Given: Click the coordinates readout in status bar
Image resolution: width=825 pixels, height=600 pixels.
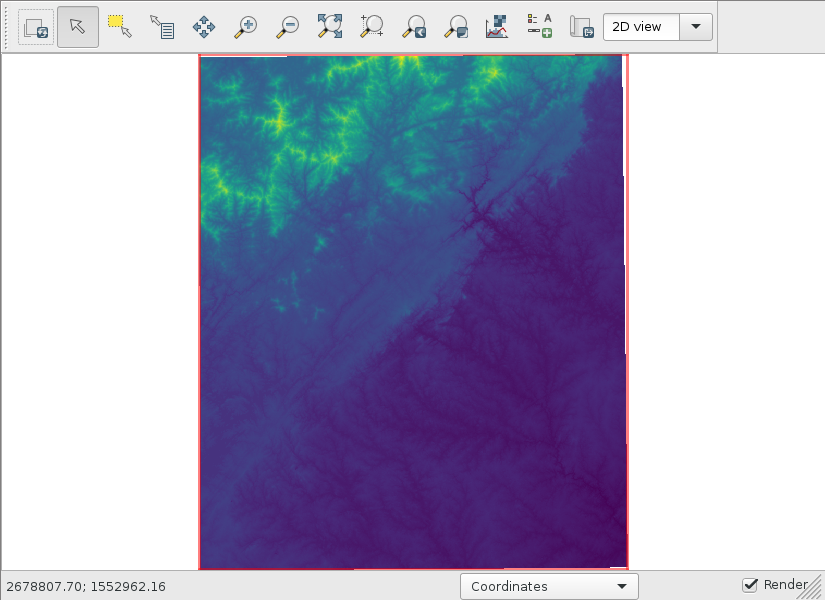Looking at the screenshot, I should click(x=86, y=587).
